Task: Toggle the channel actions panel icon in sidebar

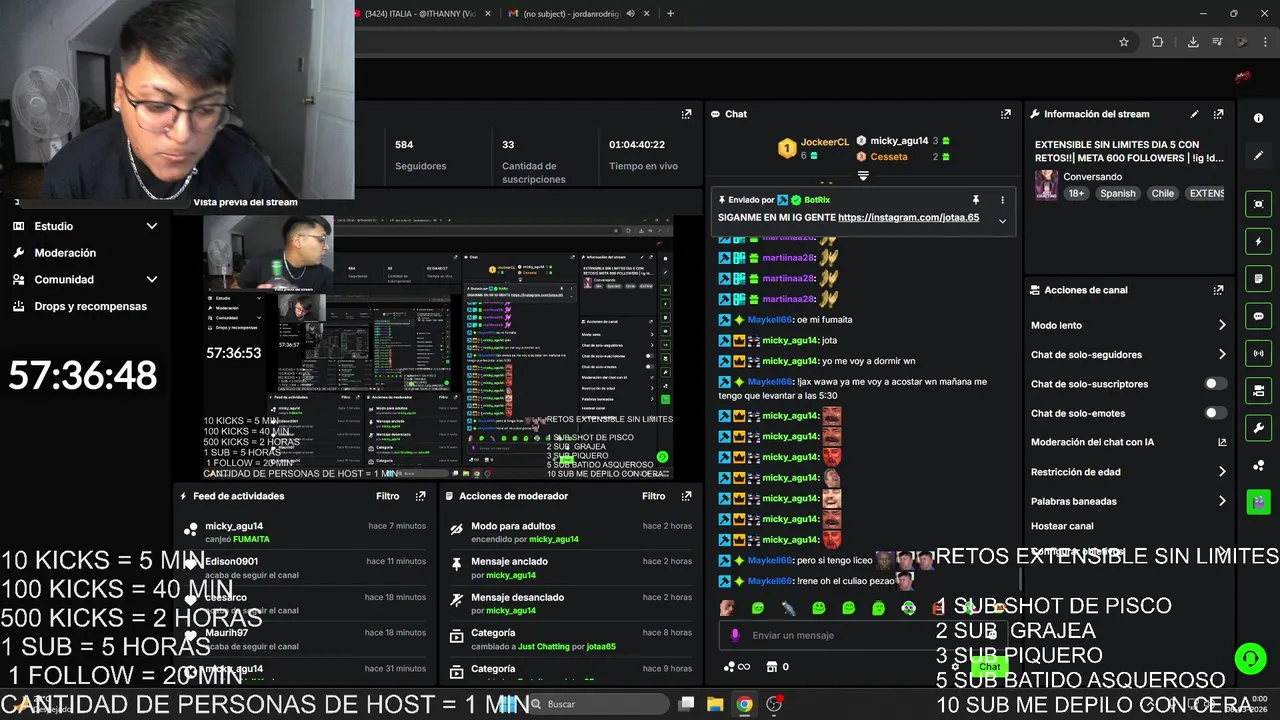Action: click(x=1258, y=390)
